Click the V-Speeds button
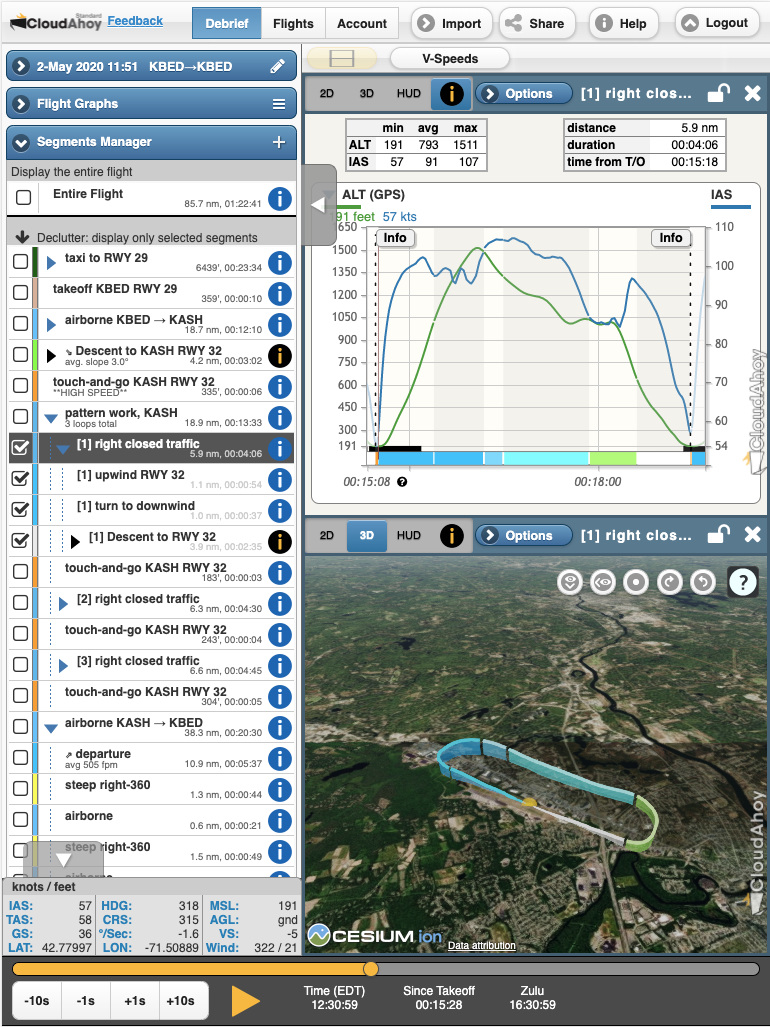770x1027 pixels. [449, 59]
